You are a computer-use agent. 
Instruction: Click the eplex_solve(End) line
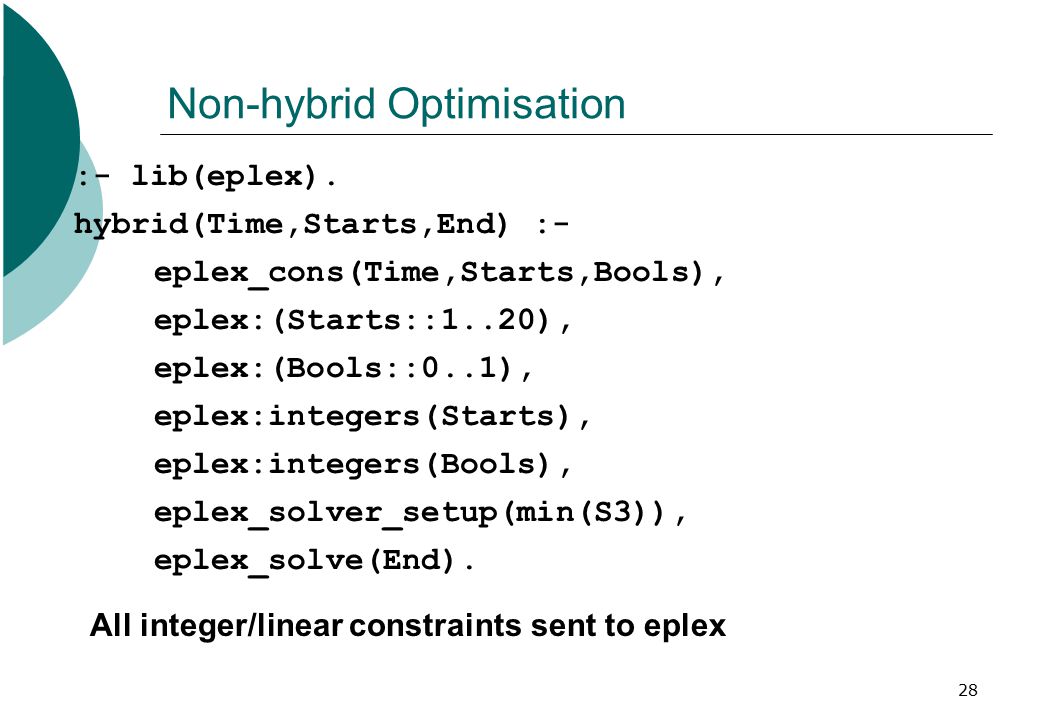314,561
